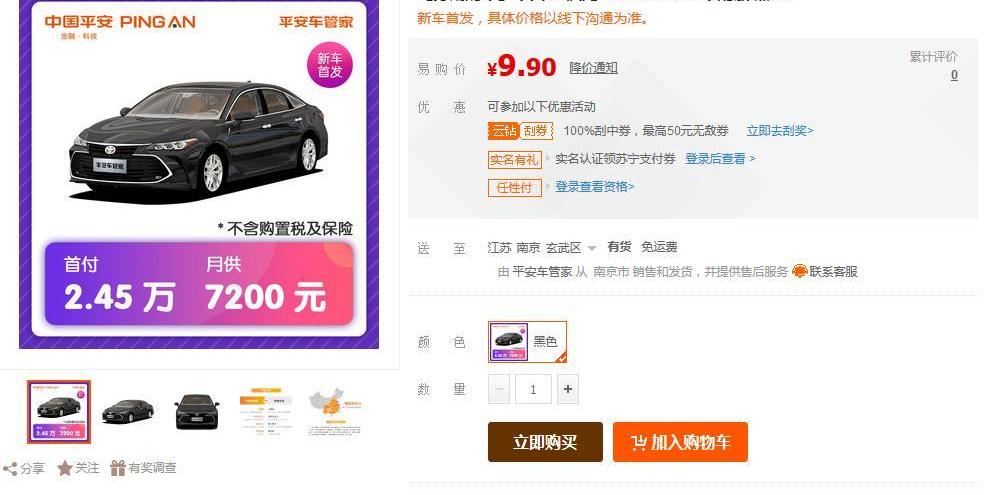Image resolution: width=987 pixels, height=495 pixels.
Task: Open the 降价通知 price alert link
Action: tap(593, 68)
